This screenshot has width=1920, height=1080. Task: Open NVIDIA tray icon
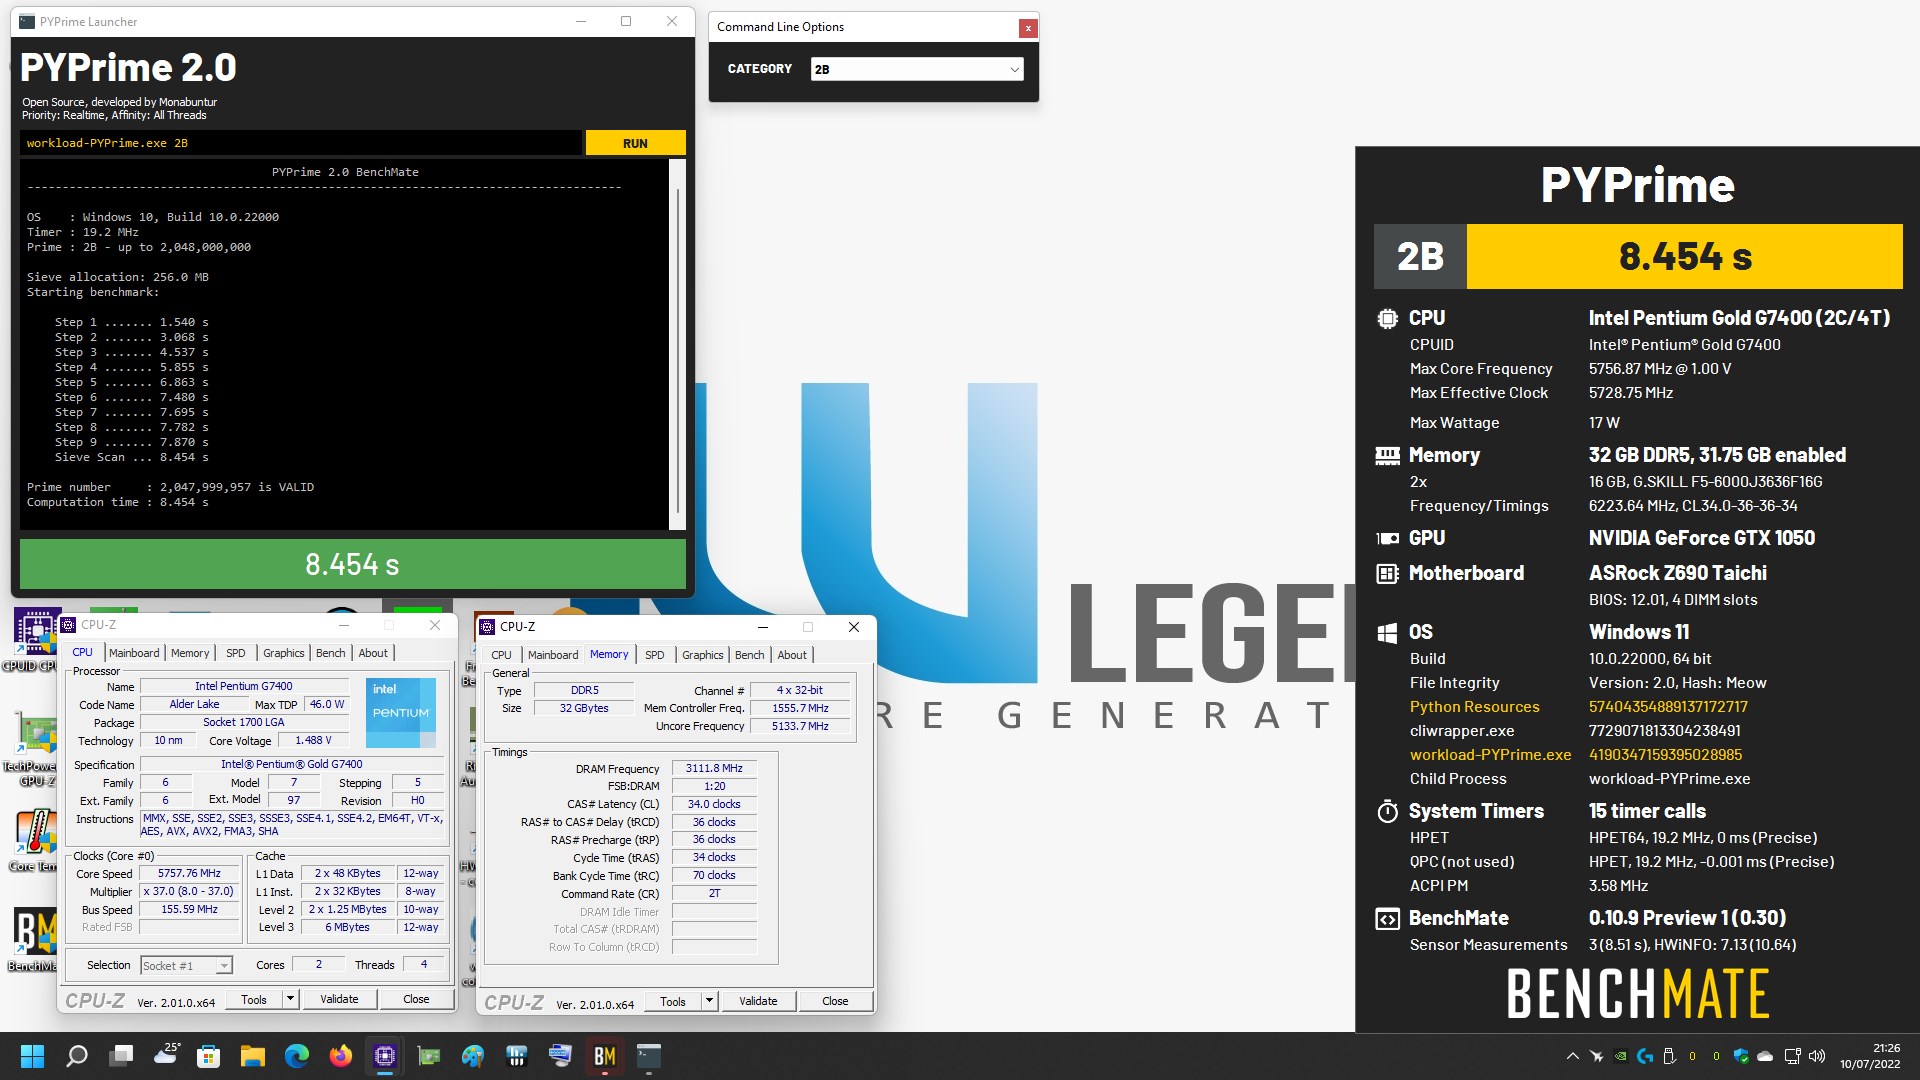pos(1620,1056)
